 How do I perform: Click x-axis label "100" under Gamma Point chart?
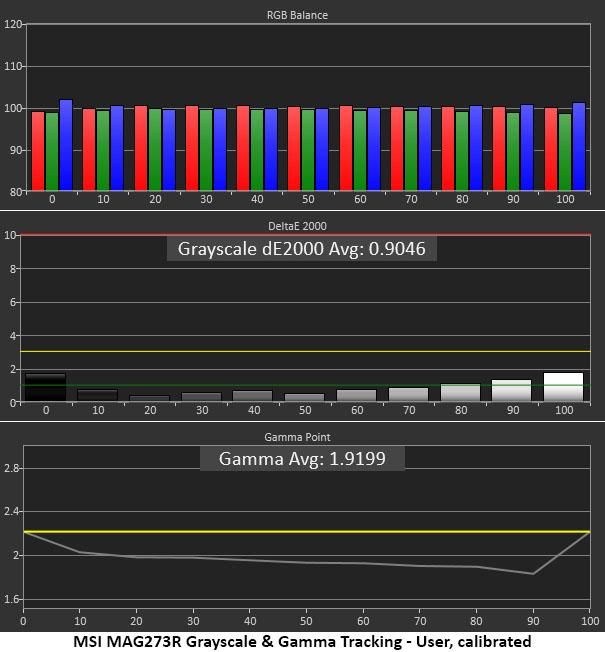pyautogui.click(x=590, y=621)
